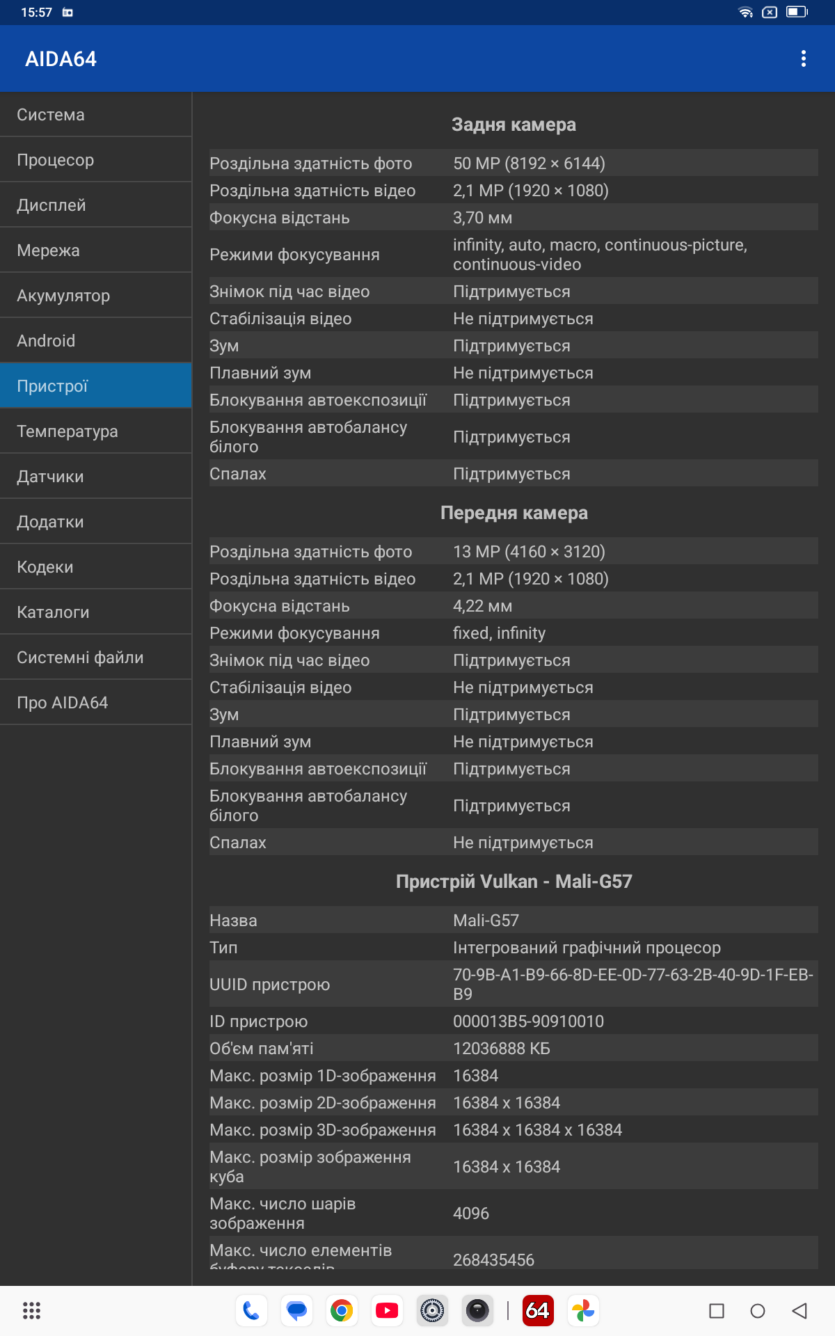Image resolution: width=835 pixels, height=1336 pixels.
Task: Launch the Phone app from taskbar
Action: click(251, 1310)
